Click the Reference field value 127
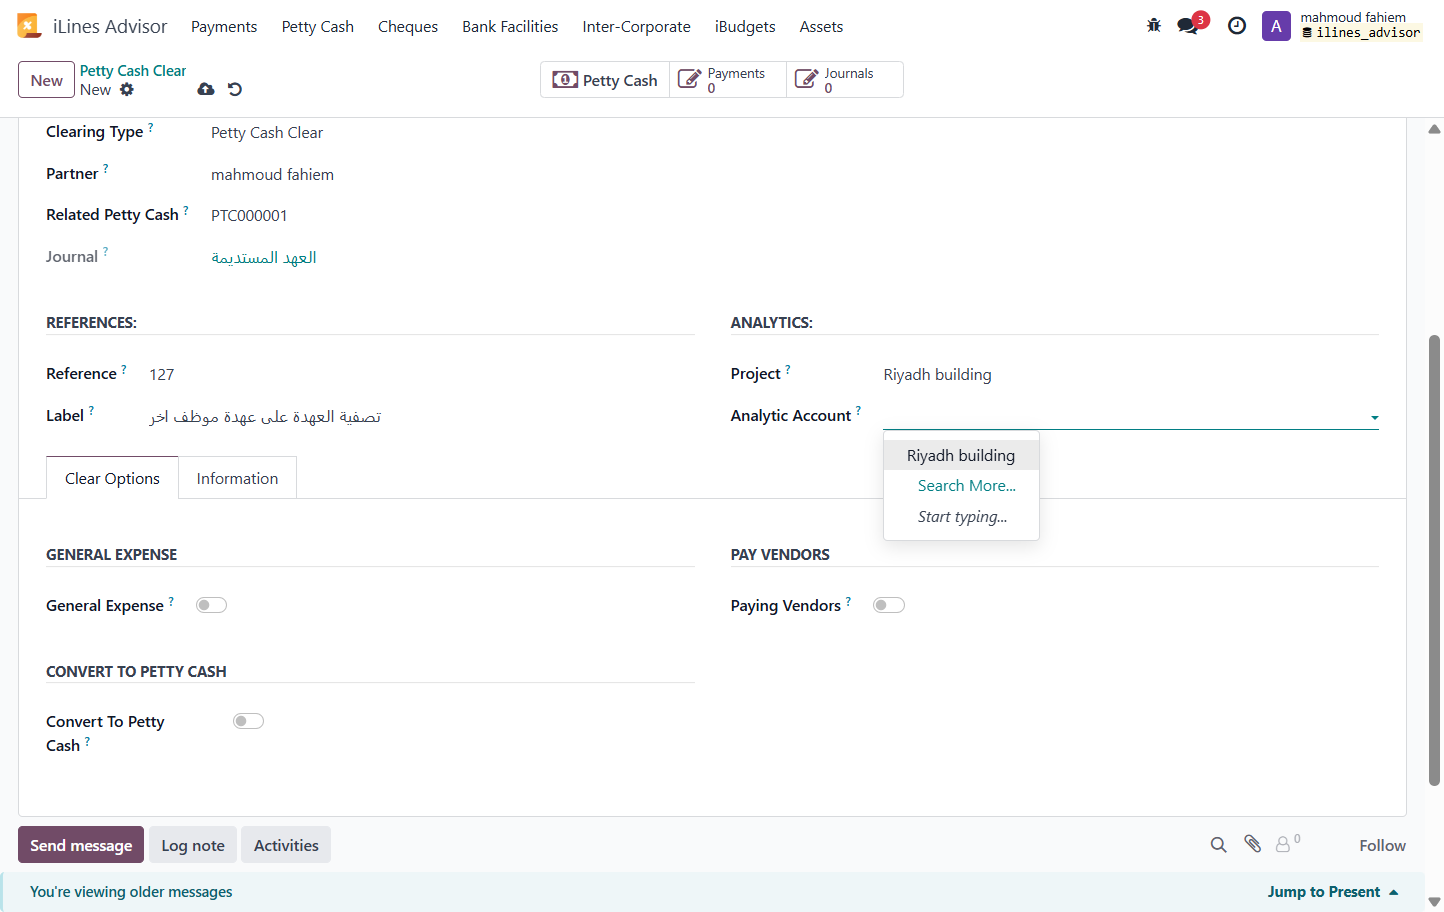1444x912 pixels. pyautogui.click(x=162, y=375)
